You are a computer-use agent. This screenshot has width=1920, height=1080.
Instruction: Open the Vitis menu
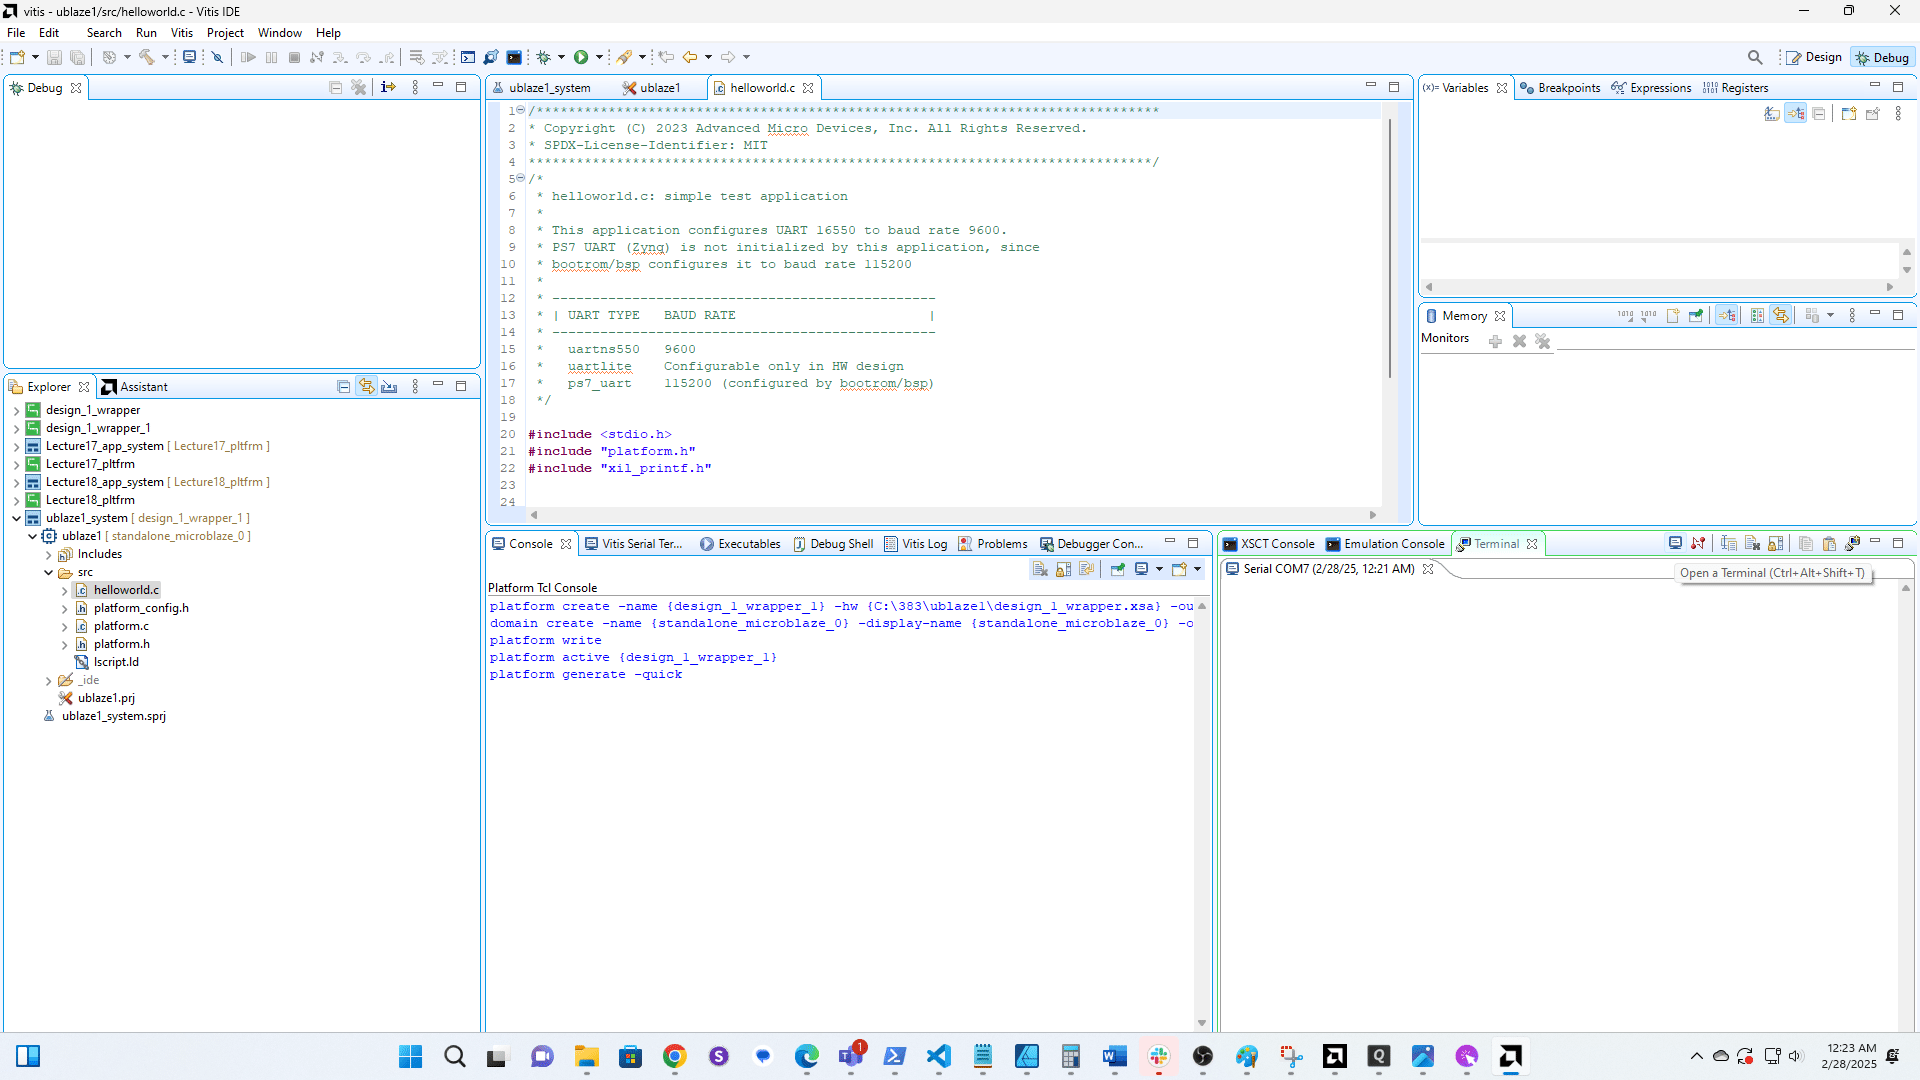[x=181, y=33]
